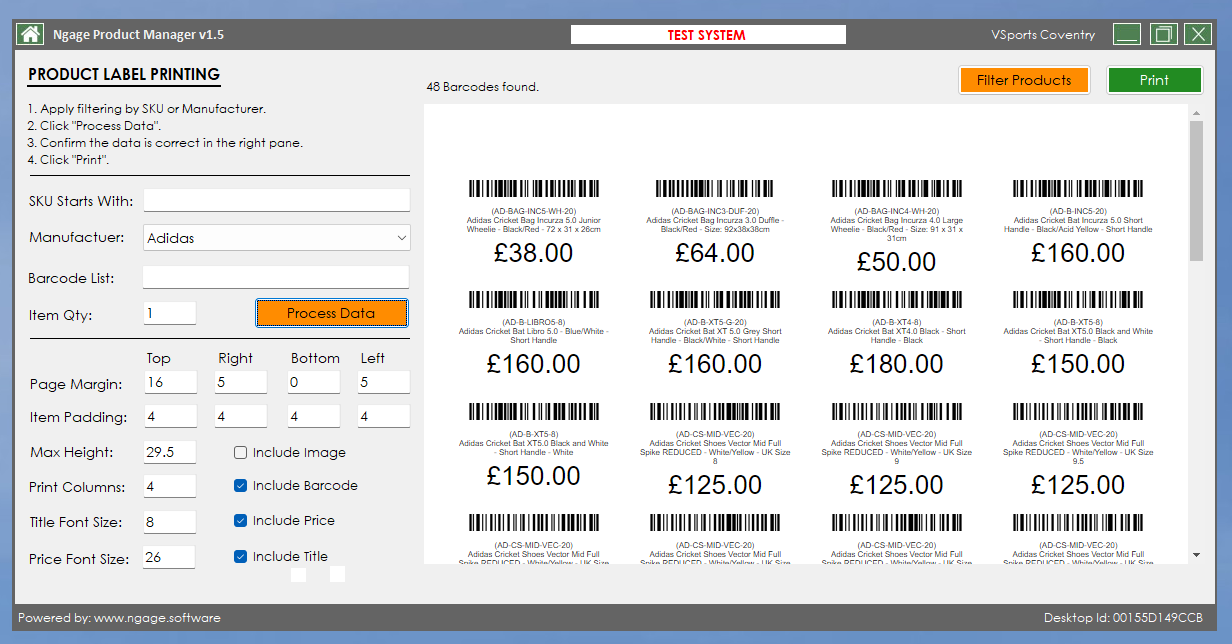Click the Desktop Id text in footer

point(1123,618)
